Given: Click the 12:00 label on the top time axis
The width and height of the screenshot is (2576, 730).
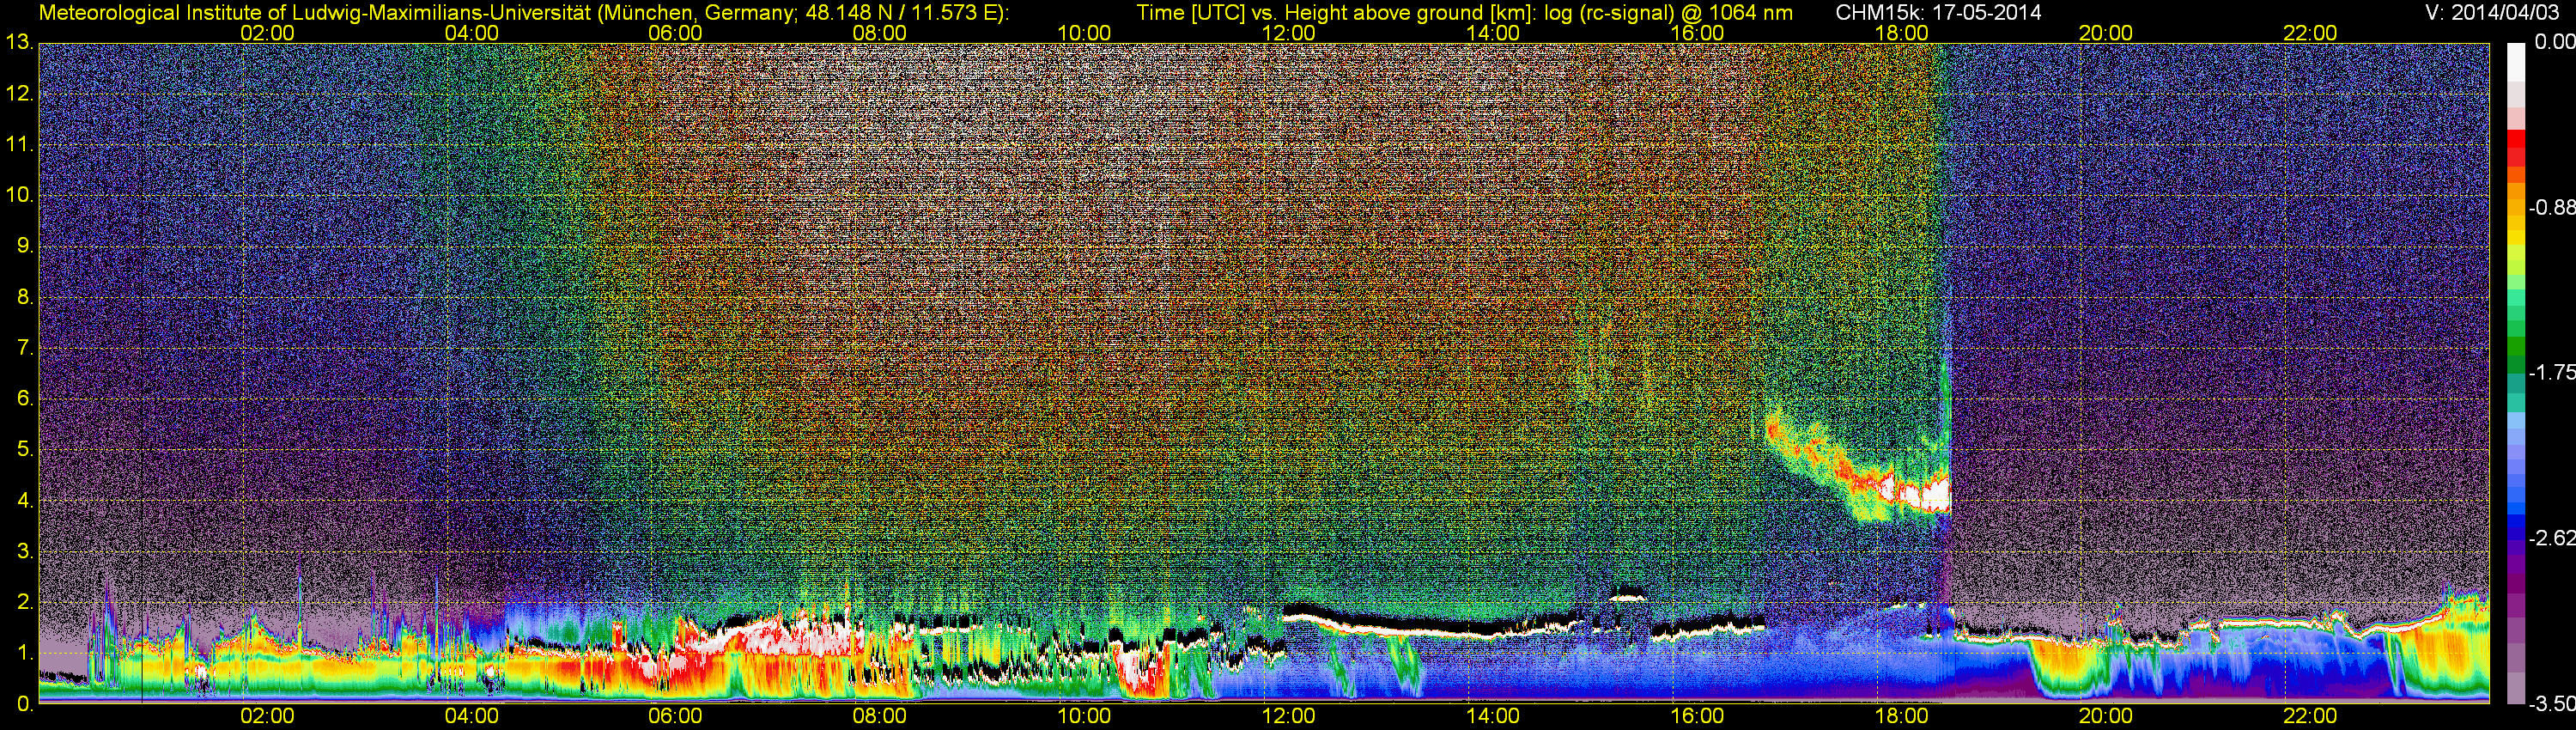Looking at the screenshot, I should [1288, 32].
